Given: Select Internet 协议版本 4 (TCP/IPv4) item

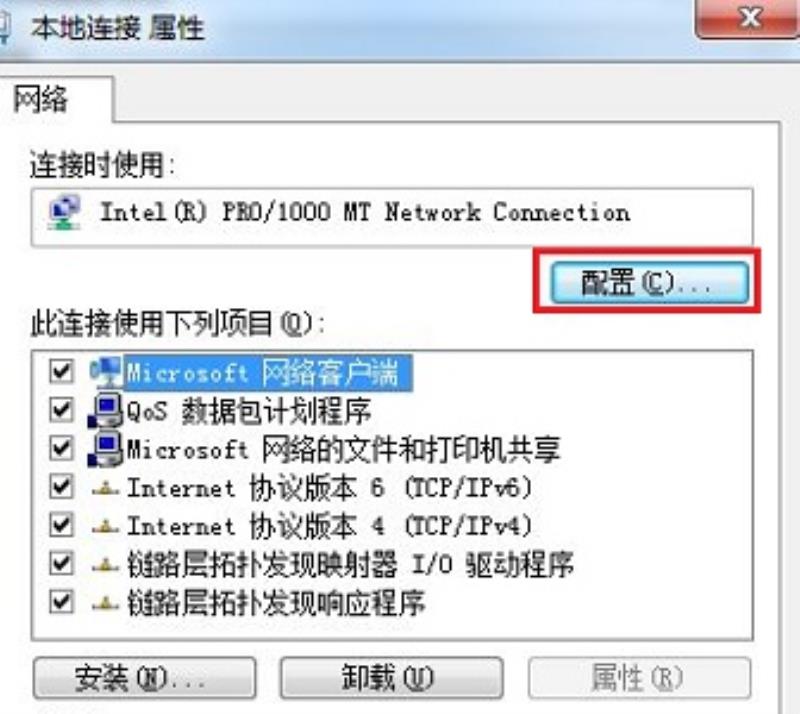Looking at the screenshot, I should tap(330, 526).
